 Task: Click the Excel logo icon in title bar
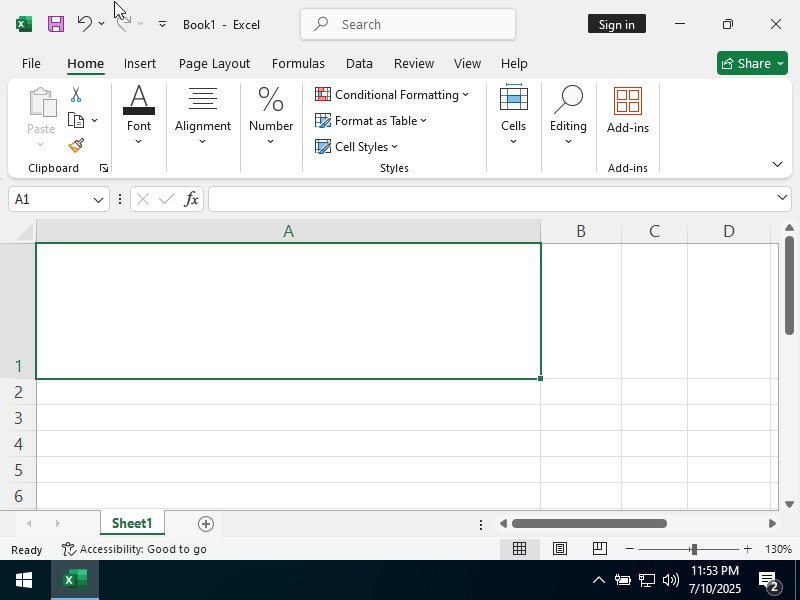pyautogui.click(x=24, y=24)
